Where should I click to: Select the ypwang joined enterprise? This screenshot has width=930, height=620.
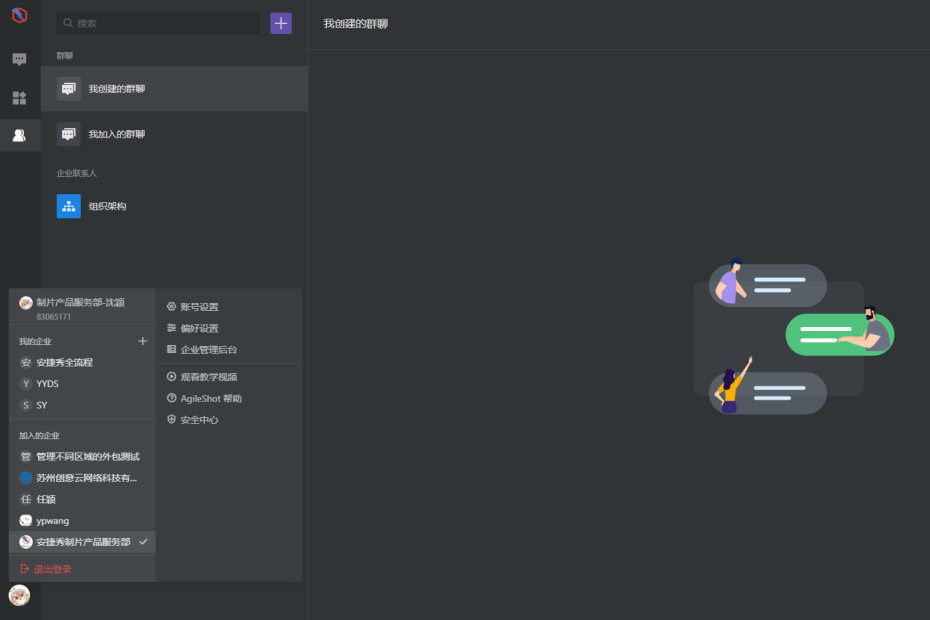pyautogui.click(x=52, y=520)
